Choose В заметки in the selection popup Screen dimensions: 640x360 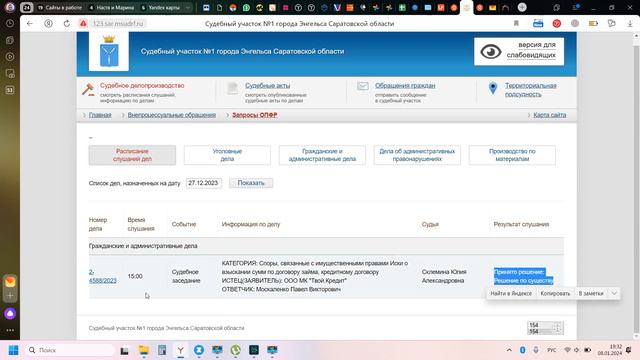pos(591,293)
